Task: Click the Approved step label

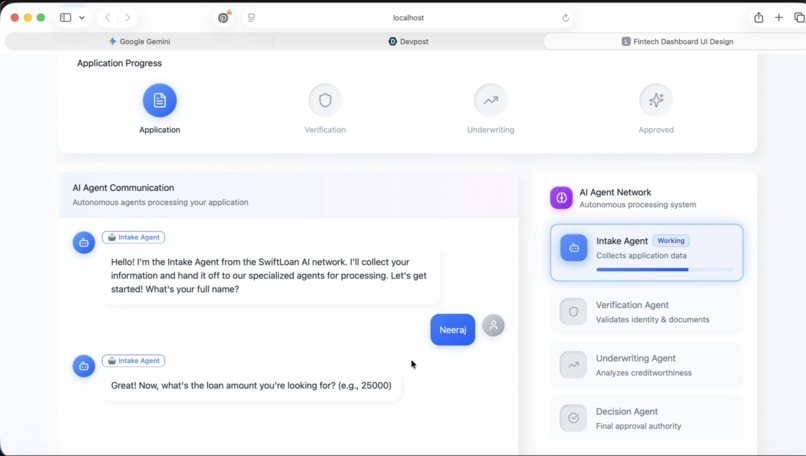Action: tap(656, 130)
